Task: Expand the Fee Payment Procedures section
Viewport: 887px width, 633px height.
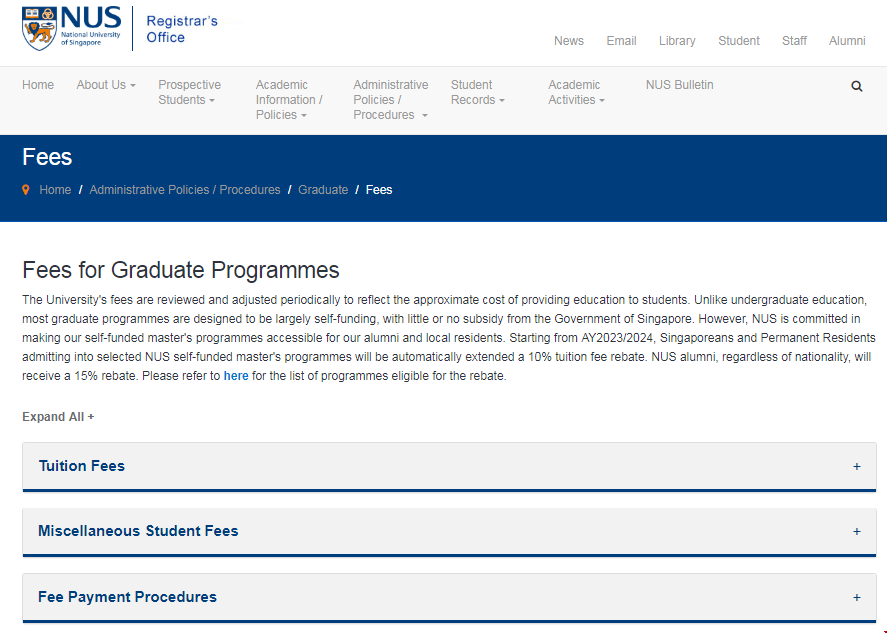Action: [x=127, y=597]
